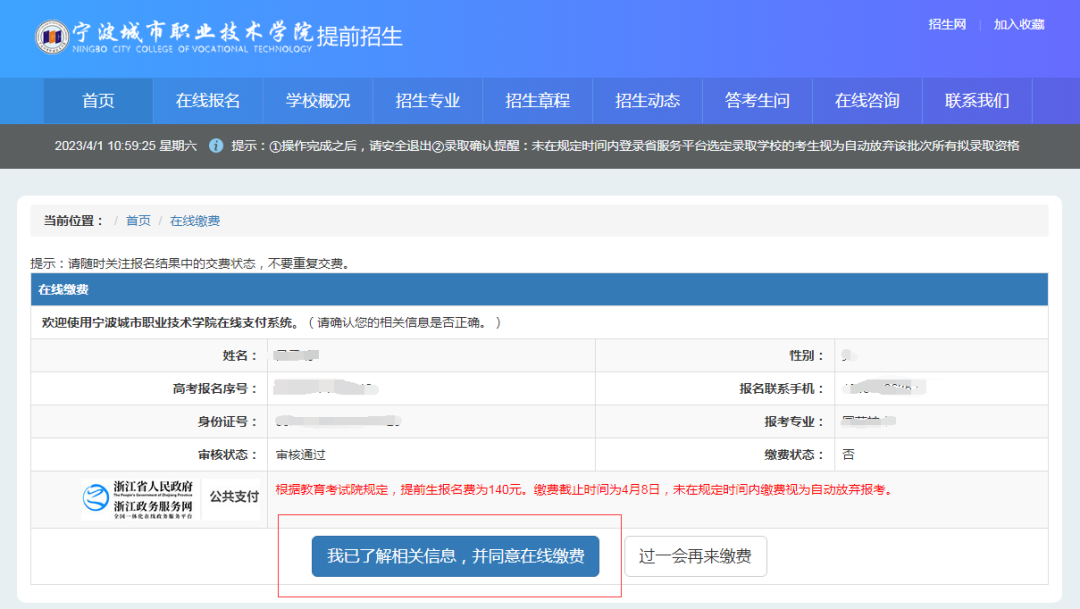
Task: View 招生动态 in the navigation bar
Action: coord(647,101)
